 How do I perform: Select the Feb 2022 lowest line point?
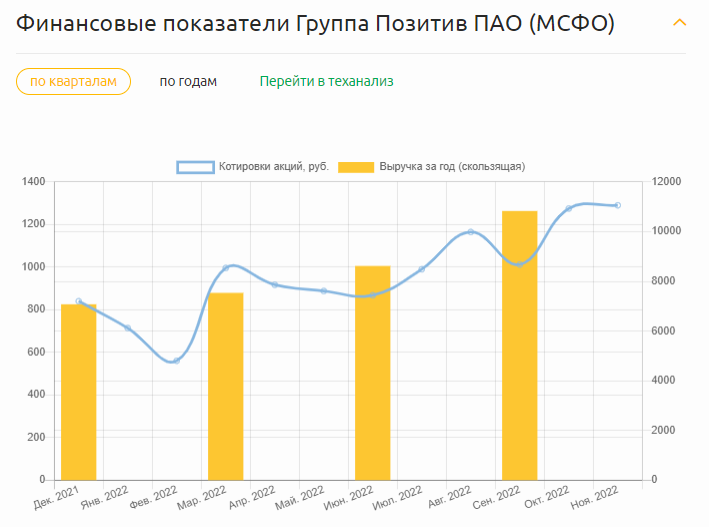176,361
